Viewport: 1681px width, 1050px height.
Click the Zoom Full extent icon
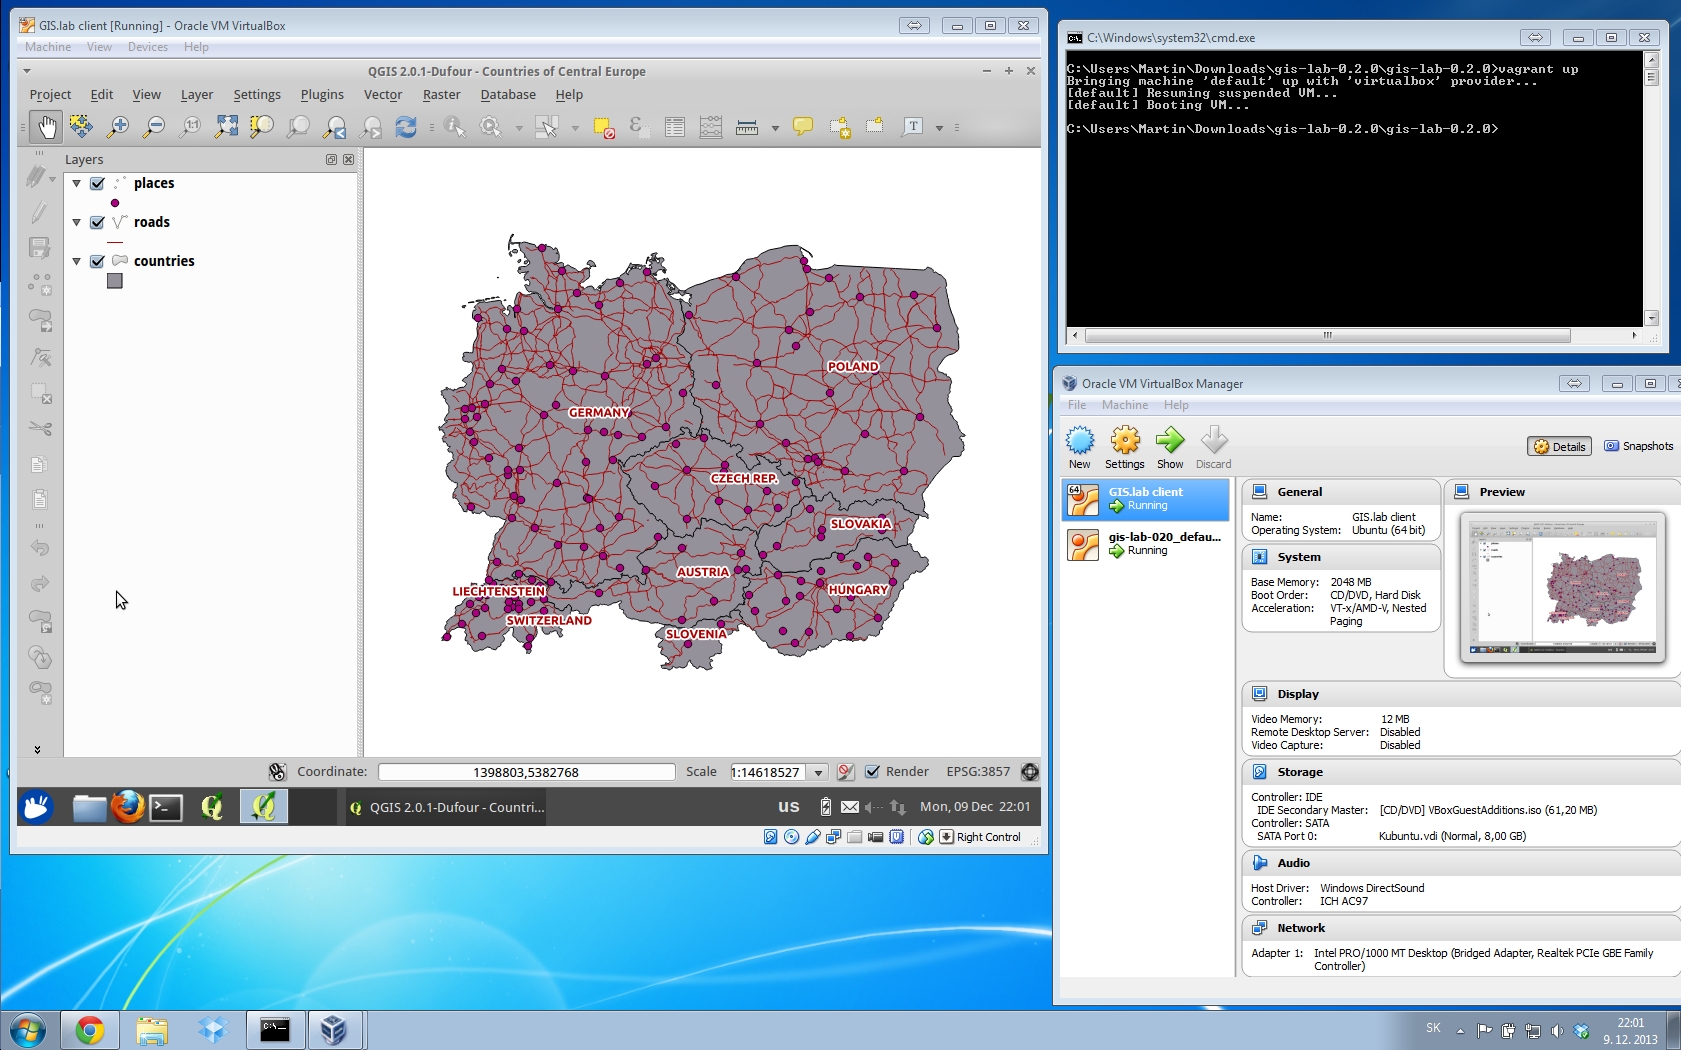[x=227, y=127]
